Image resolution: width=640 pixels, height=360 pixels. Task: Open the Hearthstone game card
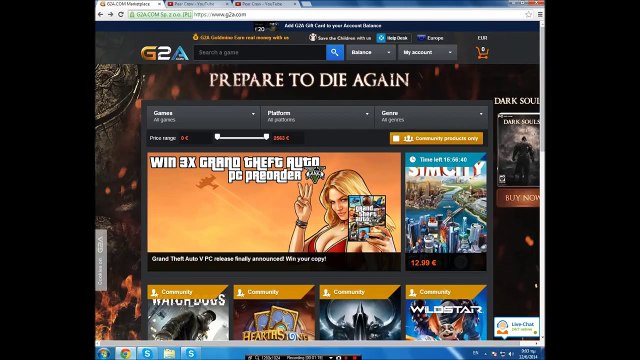[x=274, y=313]
